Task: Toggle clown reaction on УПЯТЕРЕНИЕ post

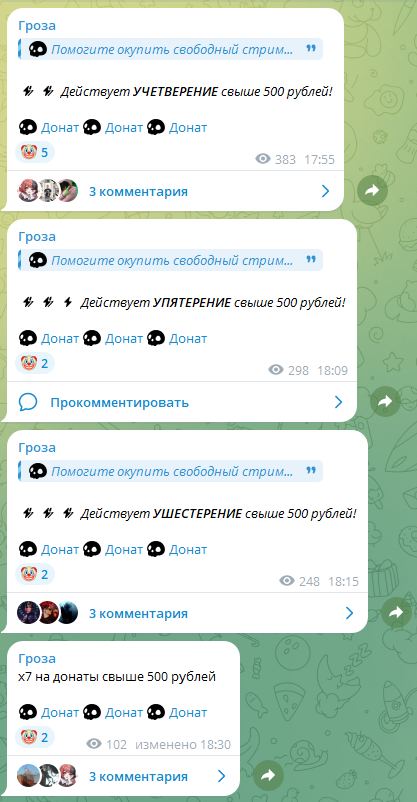Action: (x=35, y=363)
